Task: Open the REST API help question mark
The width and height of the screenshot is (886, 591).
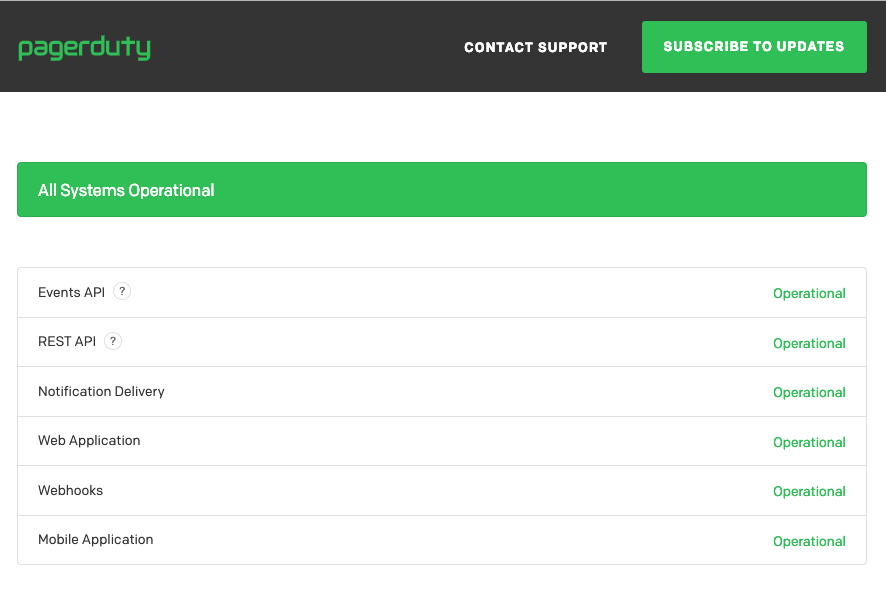Action: 113,341
